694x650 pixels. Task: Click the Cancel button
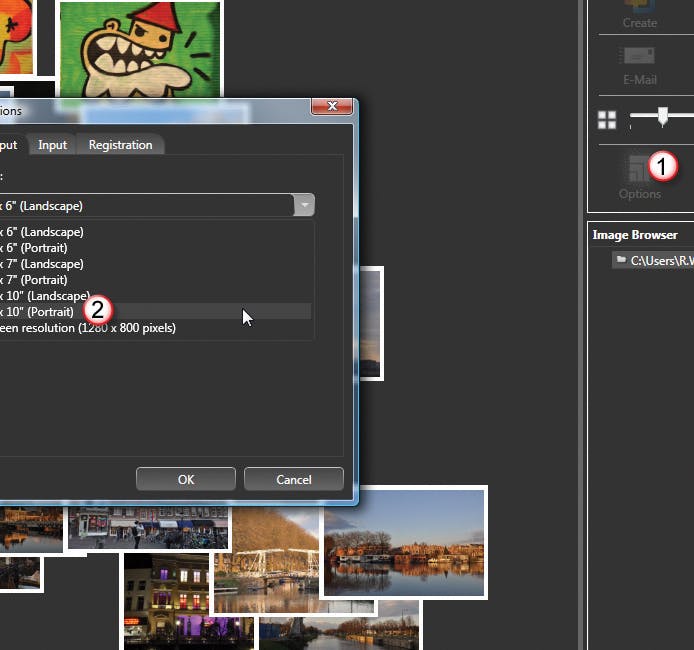294,479
